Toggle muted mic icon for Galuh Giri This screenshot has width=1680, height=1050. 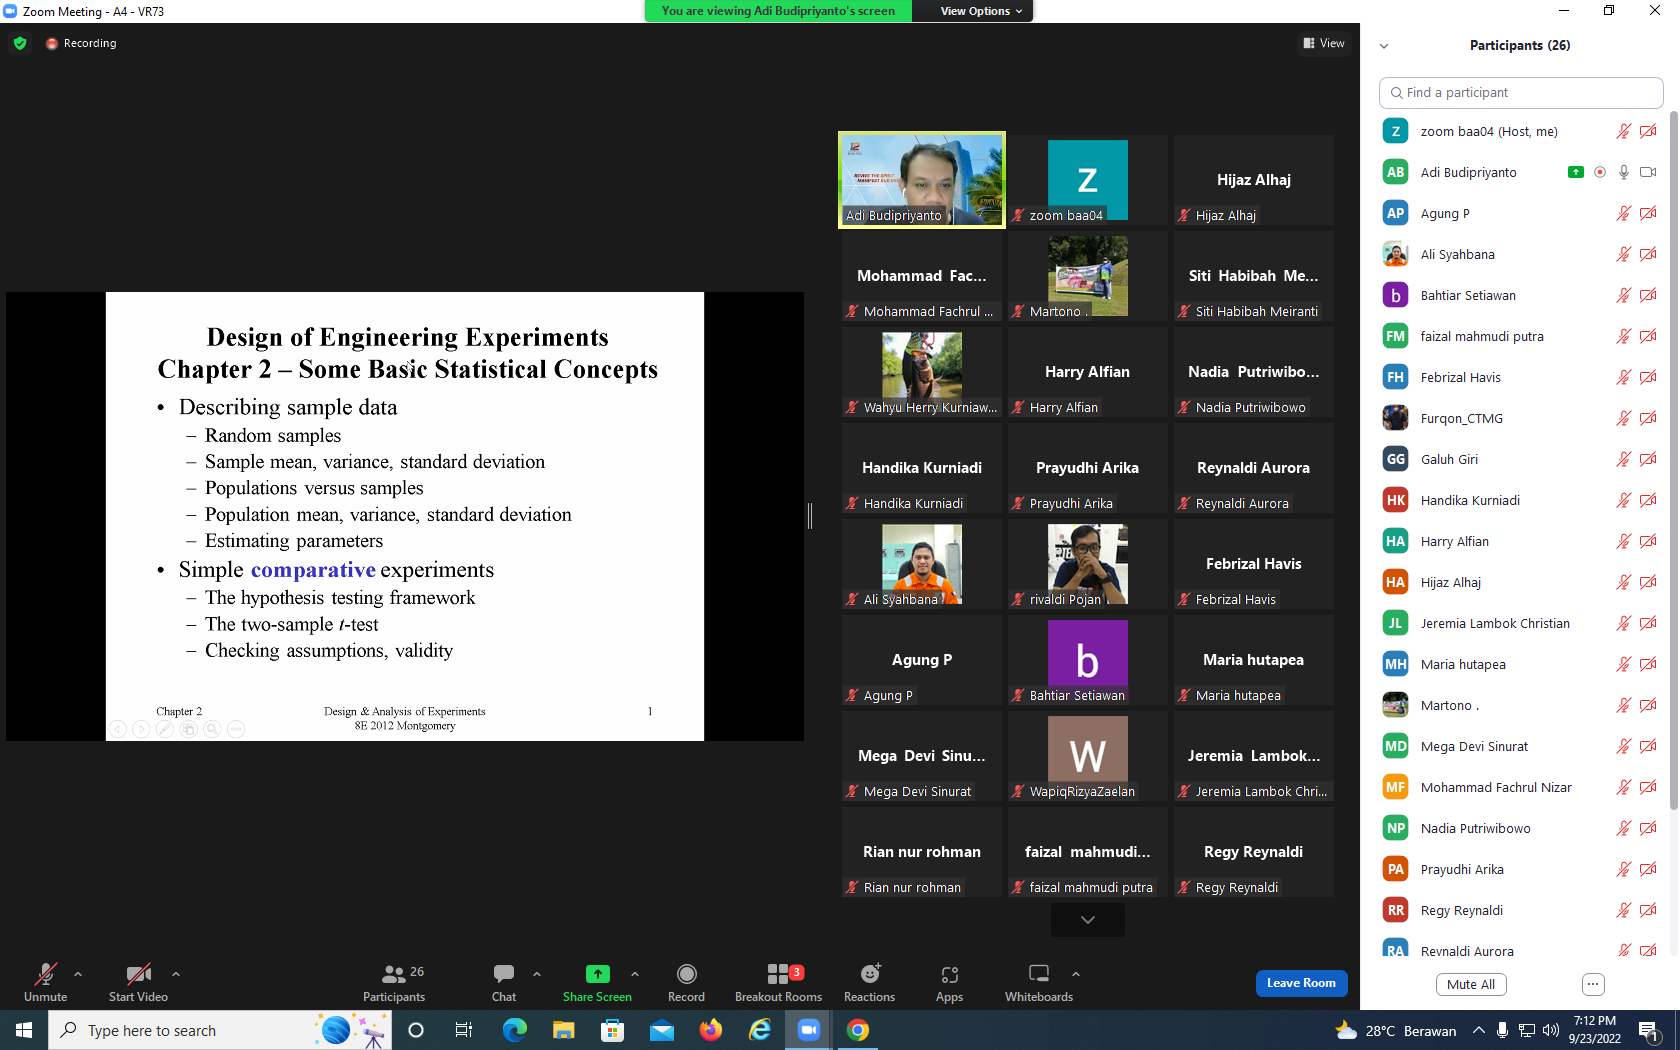(x=1624, y=459)
